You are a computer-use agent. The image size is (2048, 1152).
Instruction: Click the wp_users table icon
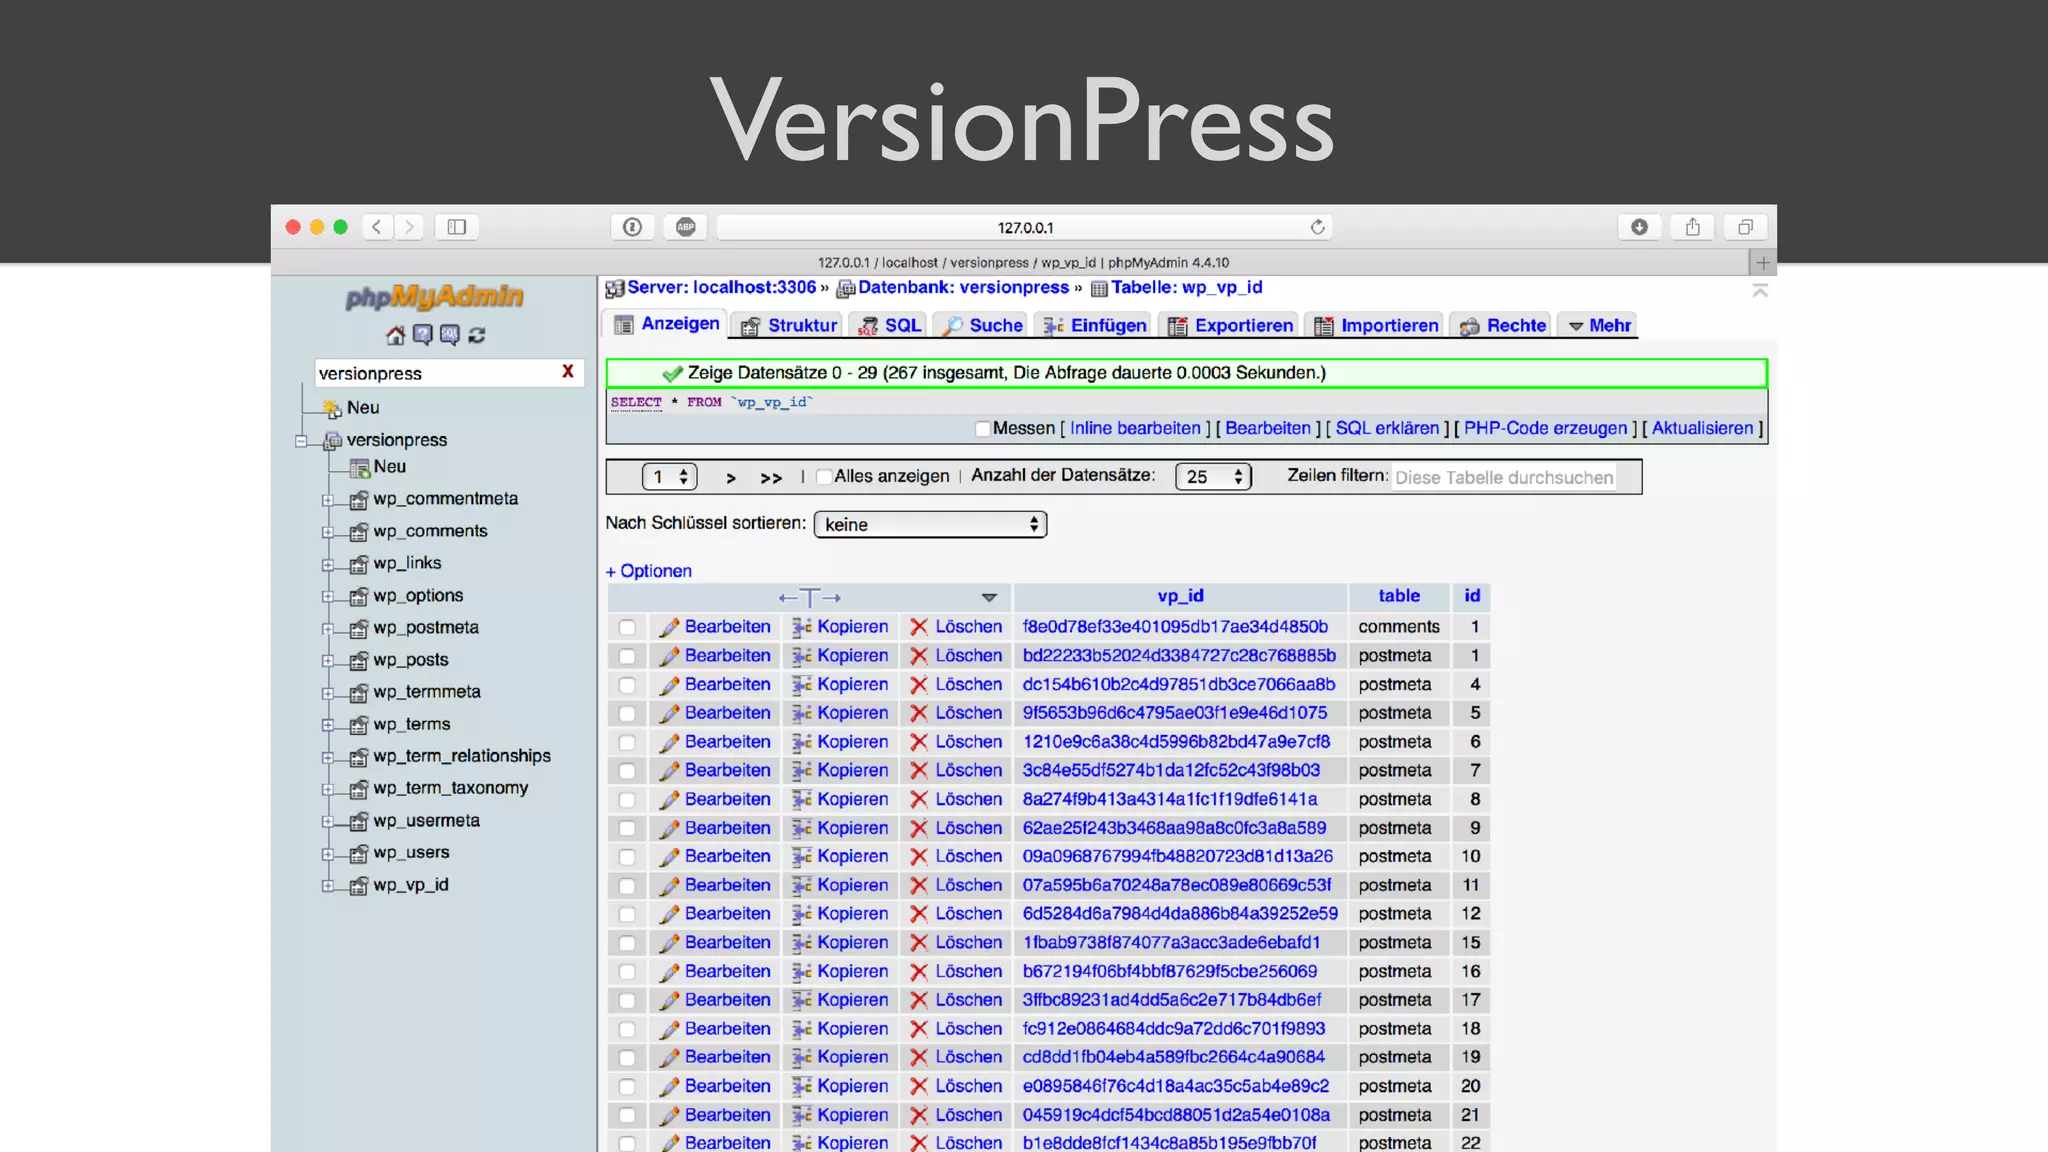pos(359,854)
